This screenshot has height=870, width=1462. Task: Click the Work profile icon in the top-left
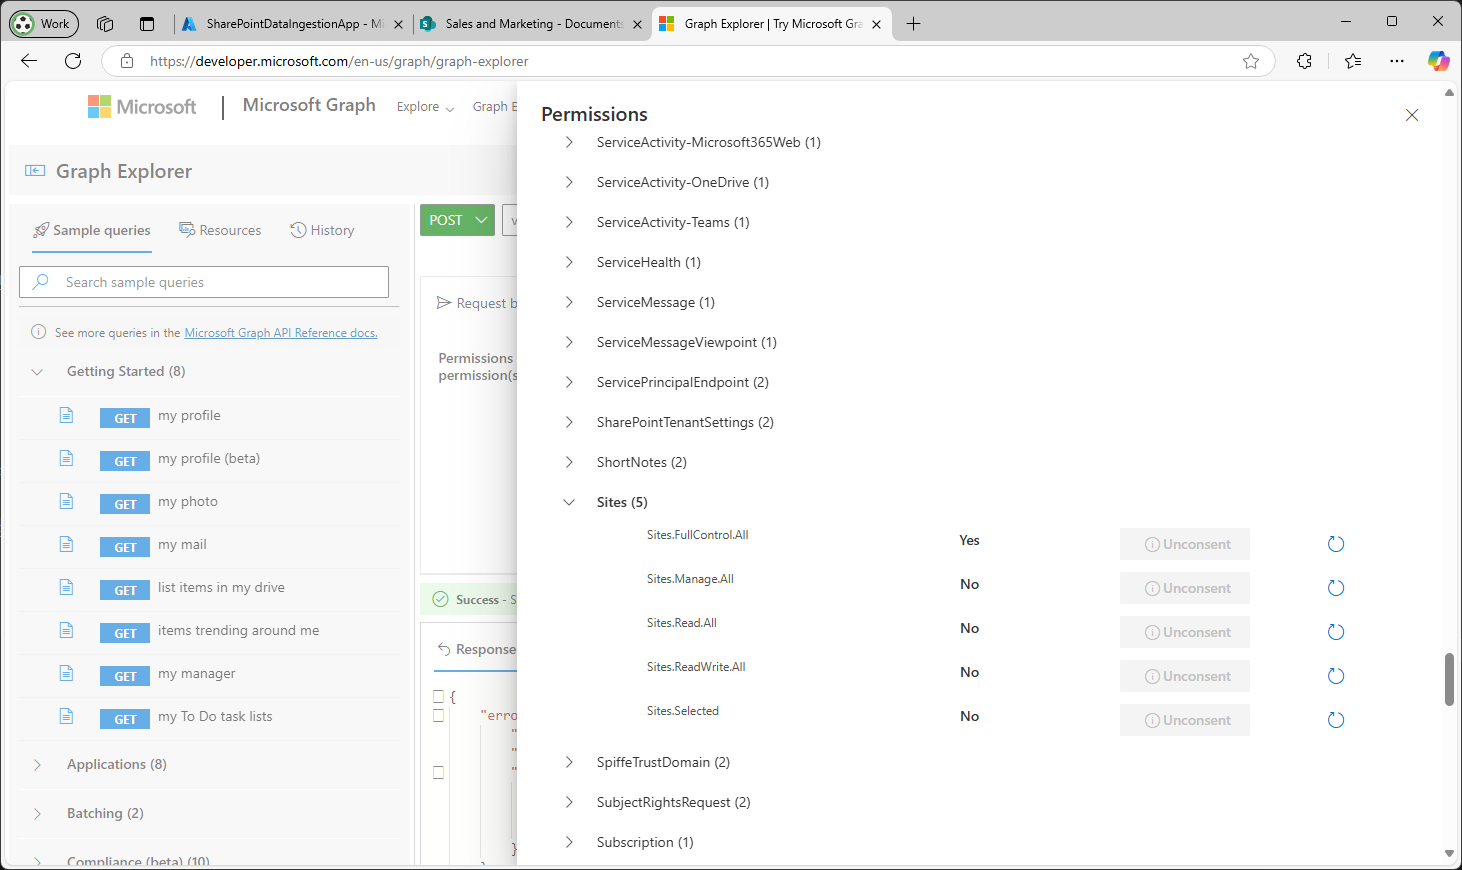(x=43, y=23)
